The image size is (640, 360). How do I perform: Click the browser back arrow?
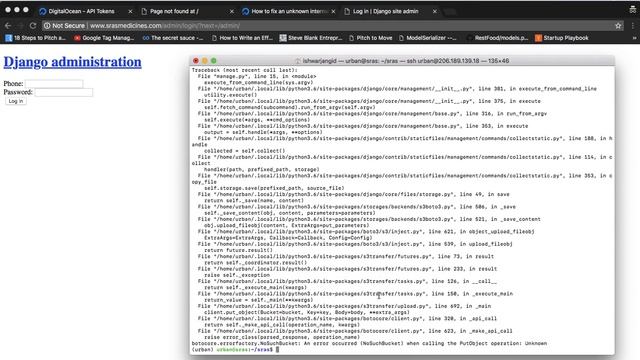coord(8,26)
